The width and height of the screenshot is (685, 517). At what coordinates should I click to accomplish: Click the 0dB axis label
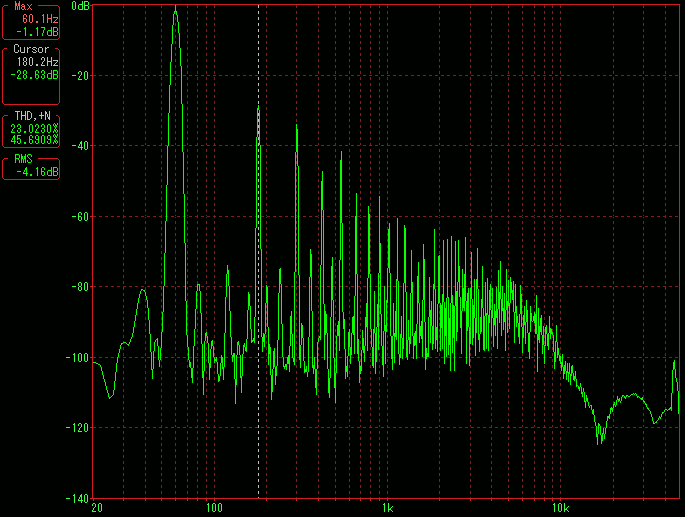coord(80,6)
